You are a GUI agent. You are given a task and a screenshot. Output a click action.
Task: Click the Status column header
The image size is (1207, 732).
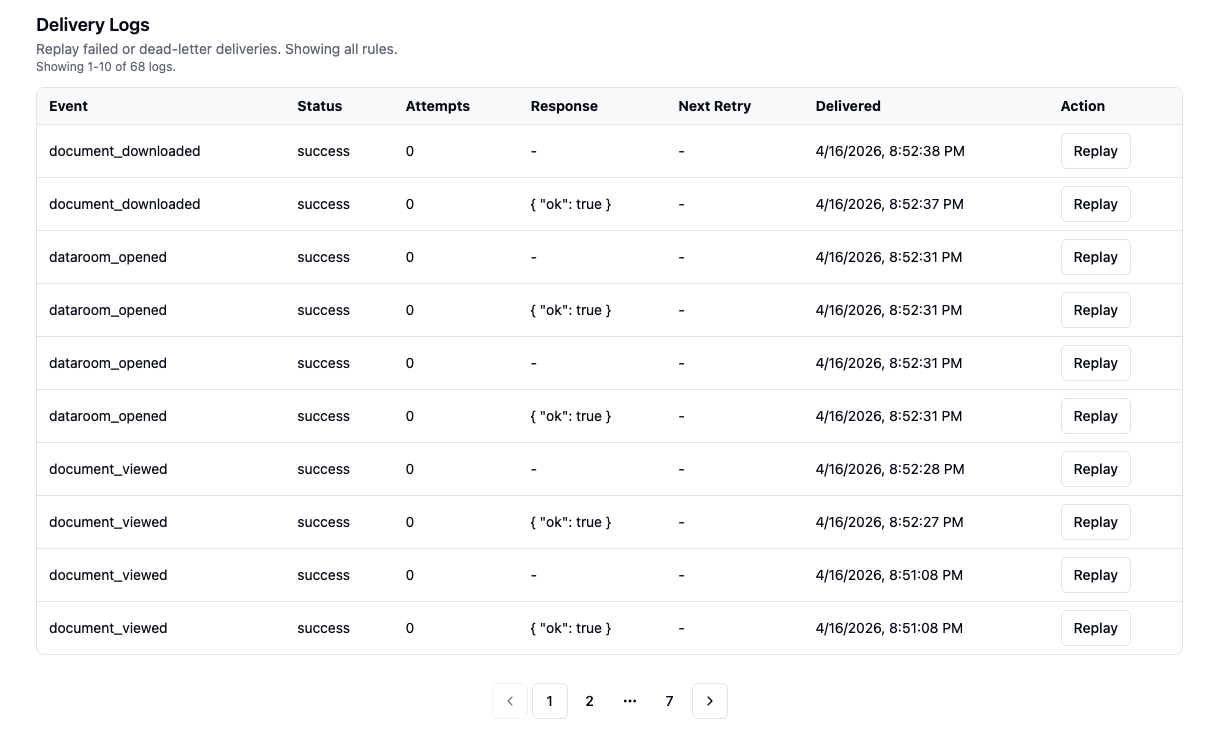click(319, 106)
